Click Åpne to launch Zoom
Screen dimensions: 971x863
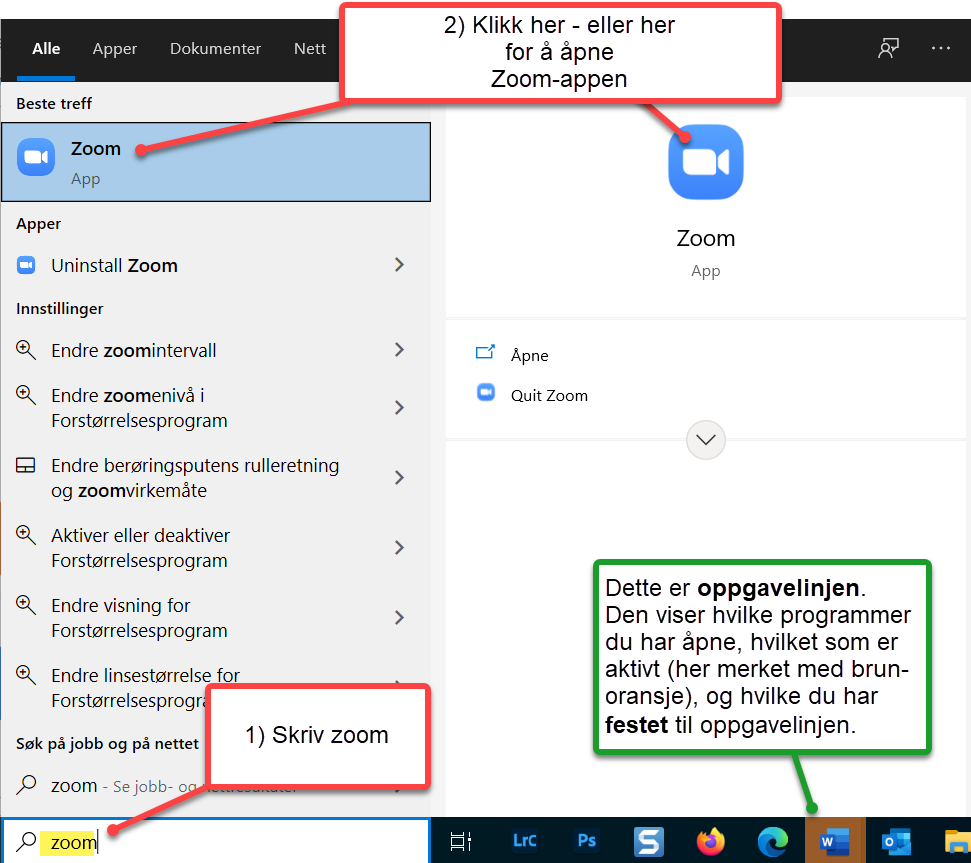coord(529,355)
